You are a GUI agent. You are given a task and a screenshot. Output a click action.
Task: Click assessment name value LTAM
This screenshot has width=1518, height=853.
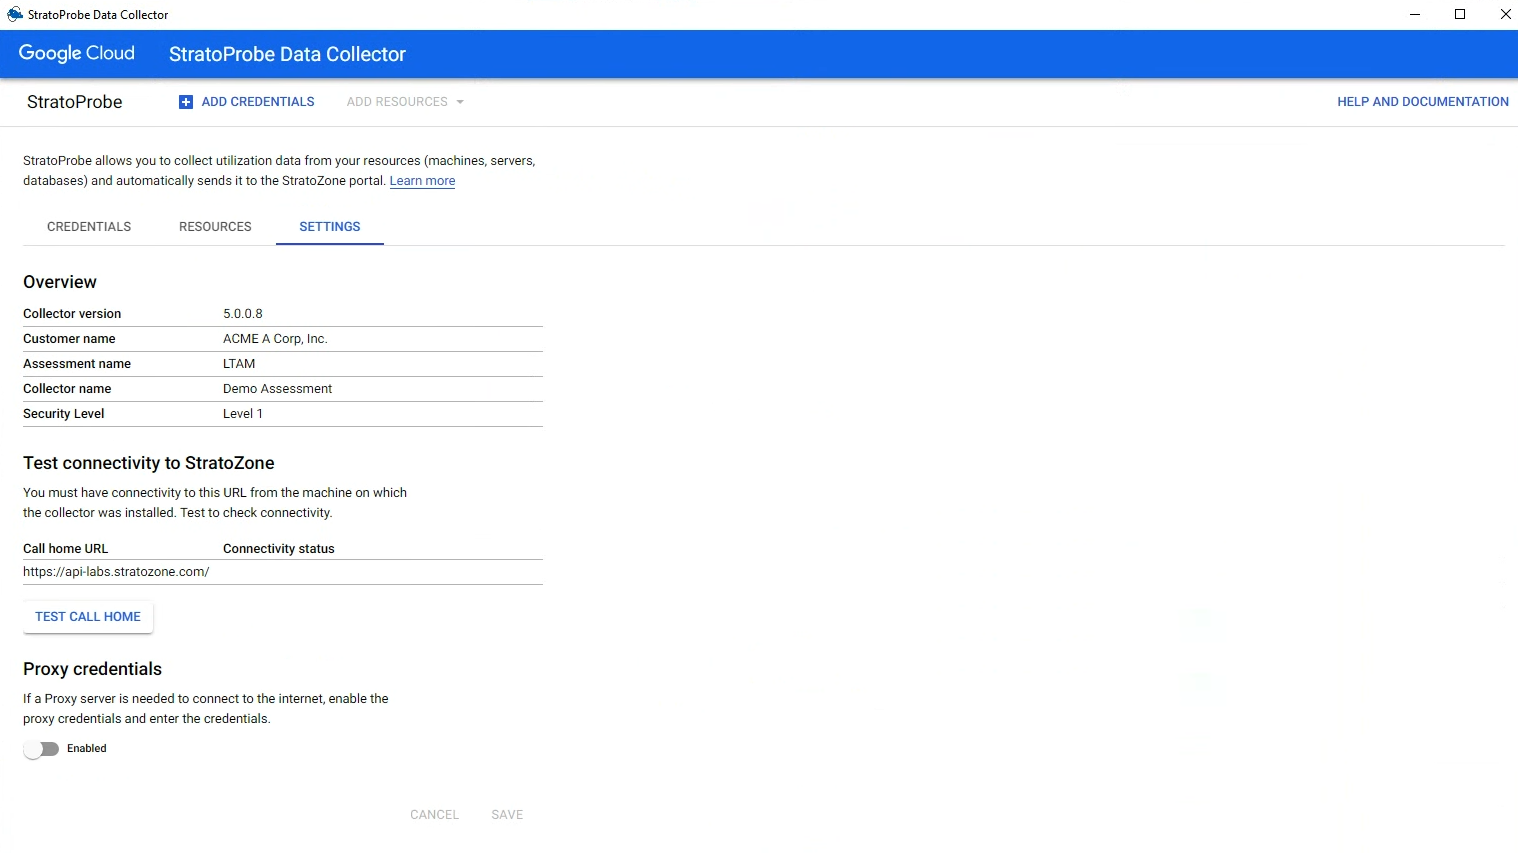[239, 364]
